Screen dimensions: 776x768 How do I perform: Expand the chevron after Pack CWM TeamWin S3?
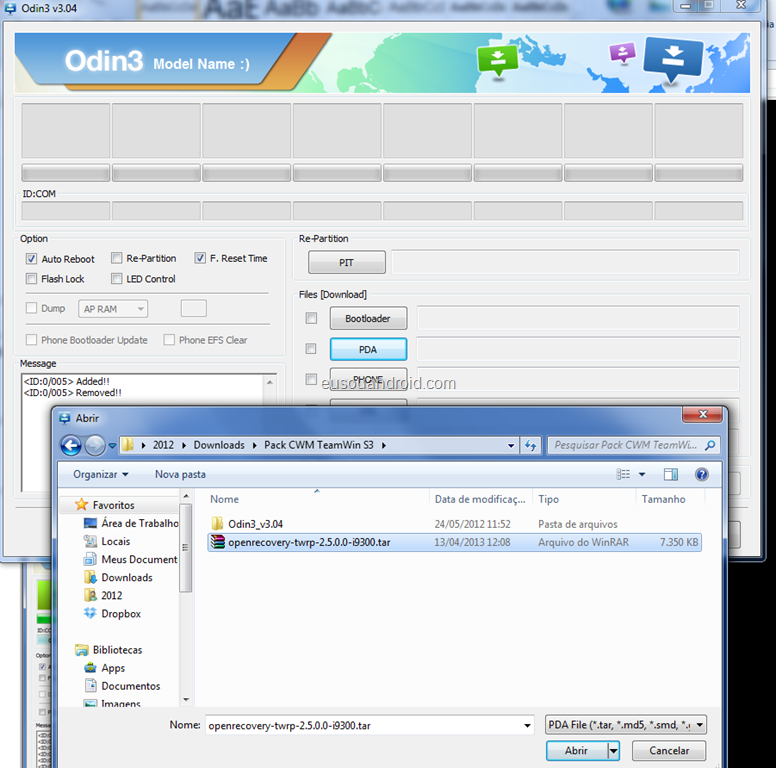(384, 445)
